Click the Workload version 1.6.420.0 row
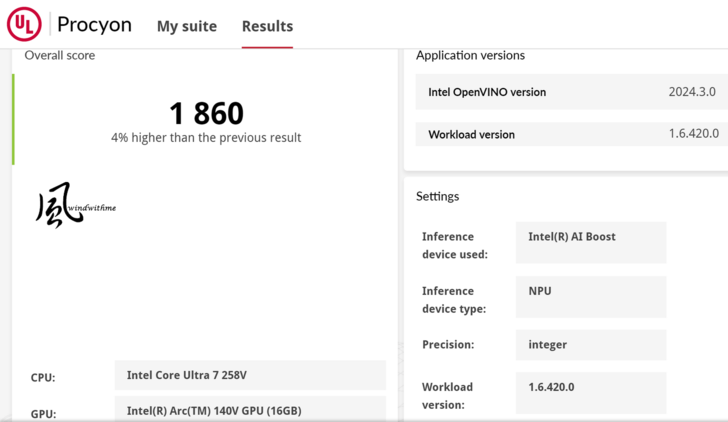Image resolution: width=728 pixels, height=422 pixels. click(571, 134)
